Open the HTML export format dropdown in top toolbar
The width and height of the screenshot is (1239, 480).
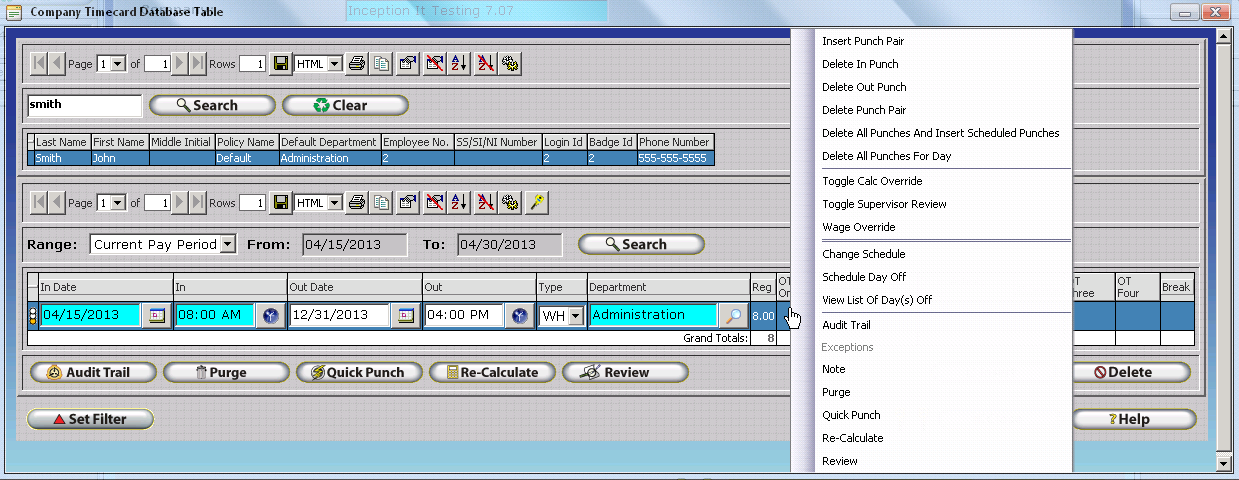point(334,64)
